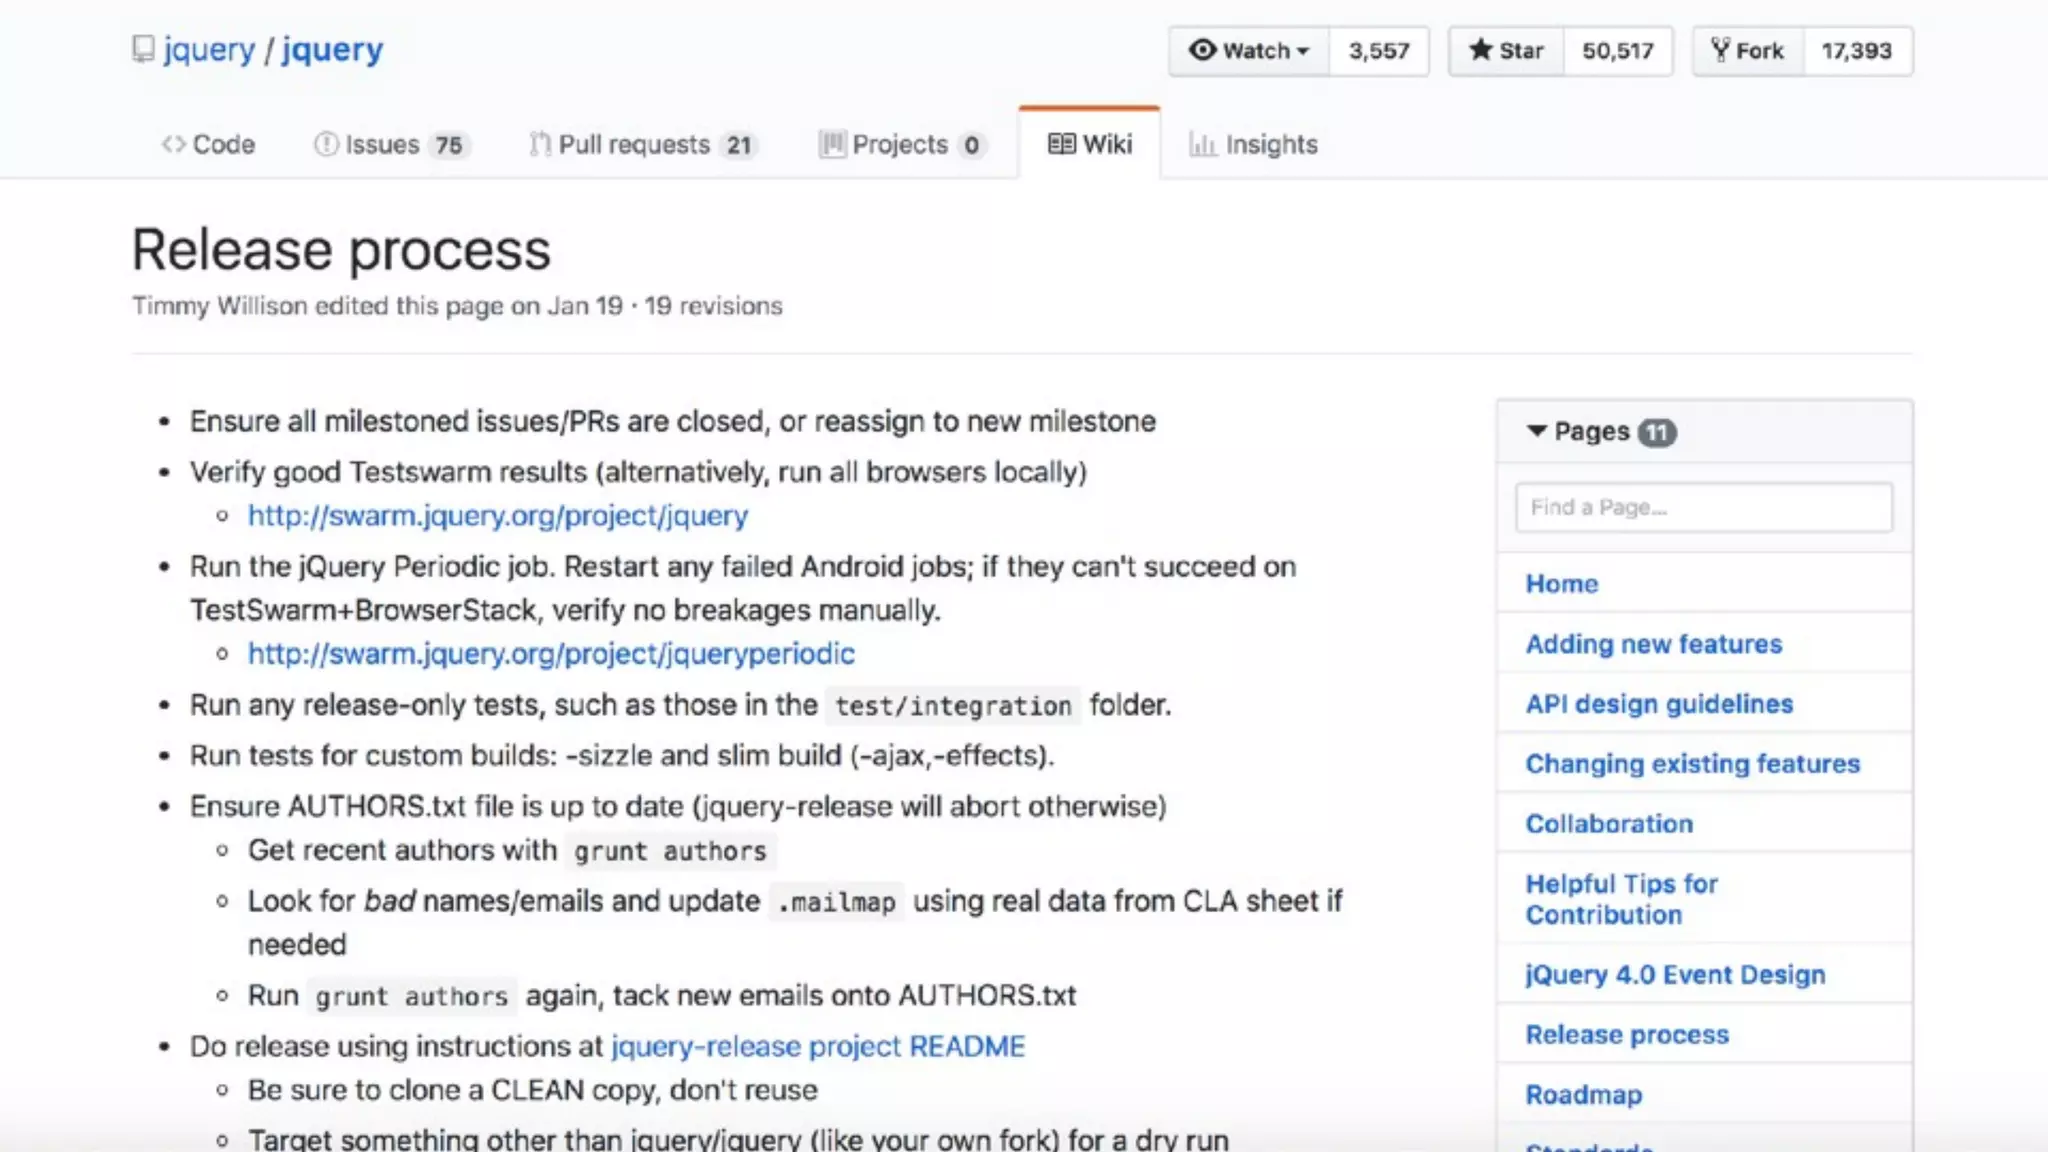Open jQuery 4.0 Event Design page

point(1675,974)
